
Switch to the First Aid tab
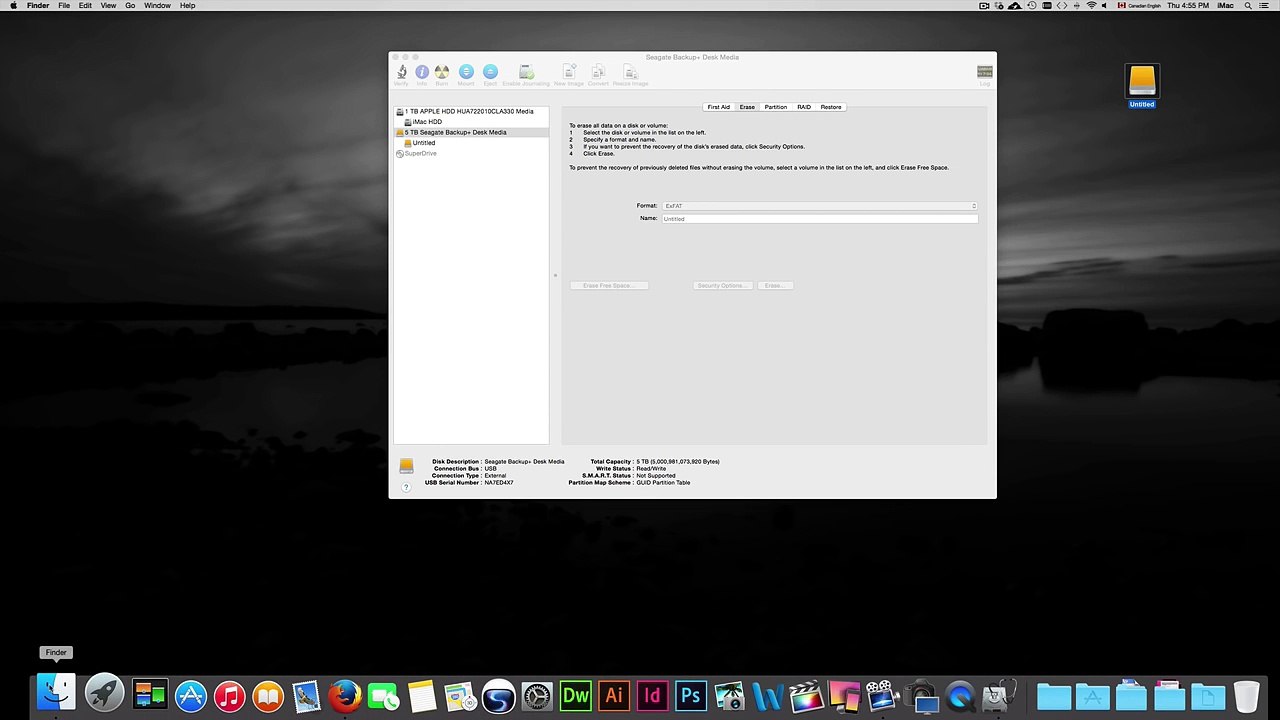(x=719, y=107)
